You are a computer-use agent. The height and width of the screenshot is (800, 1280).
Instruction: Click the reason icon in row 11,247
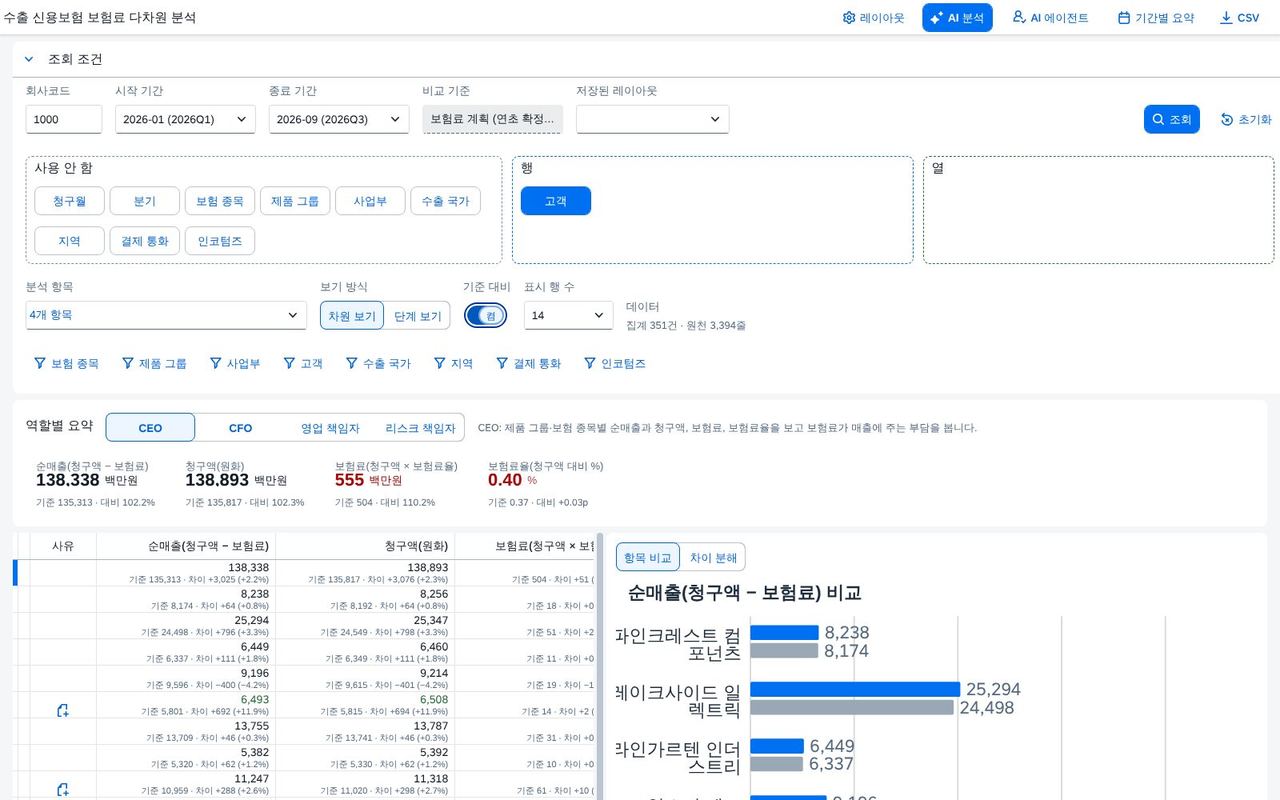coord(63,790)
